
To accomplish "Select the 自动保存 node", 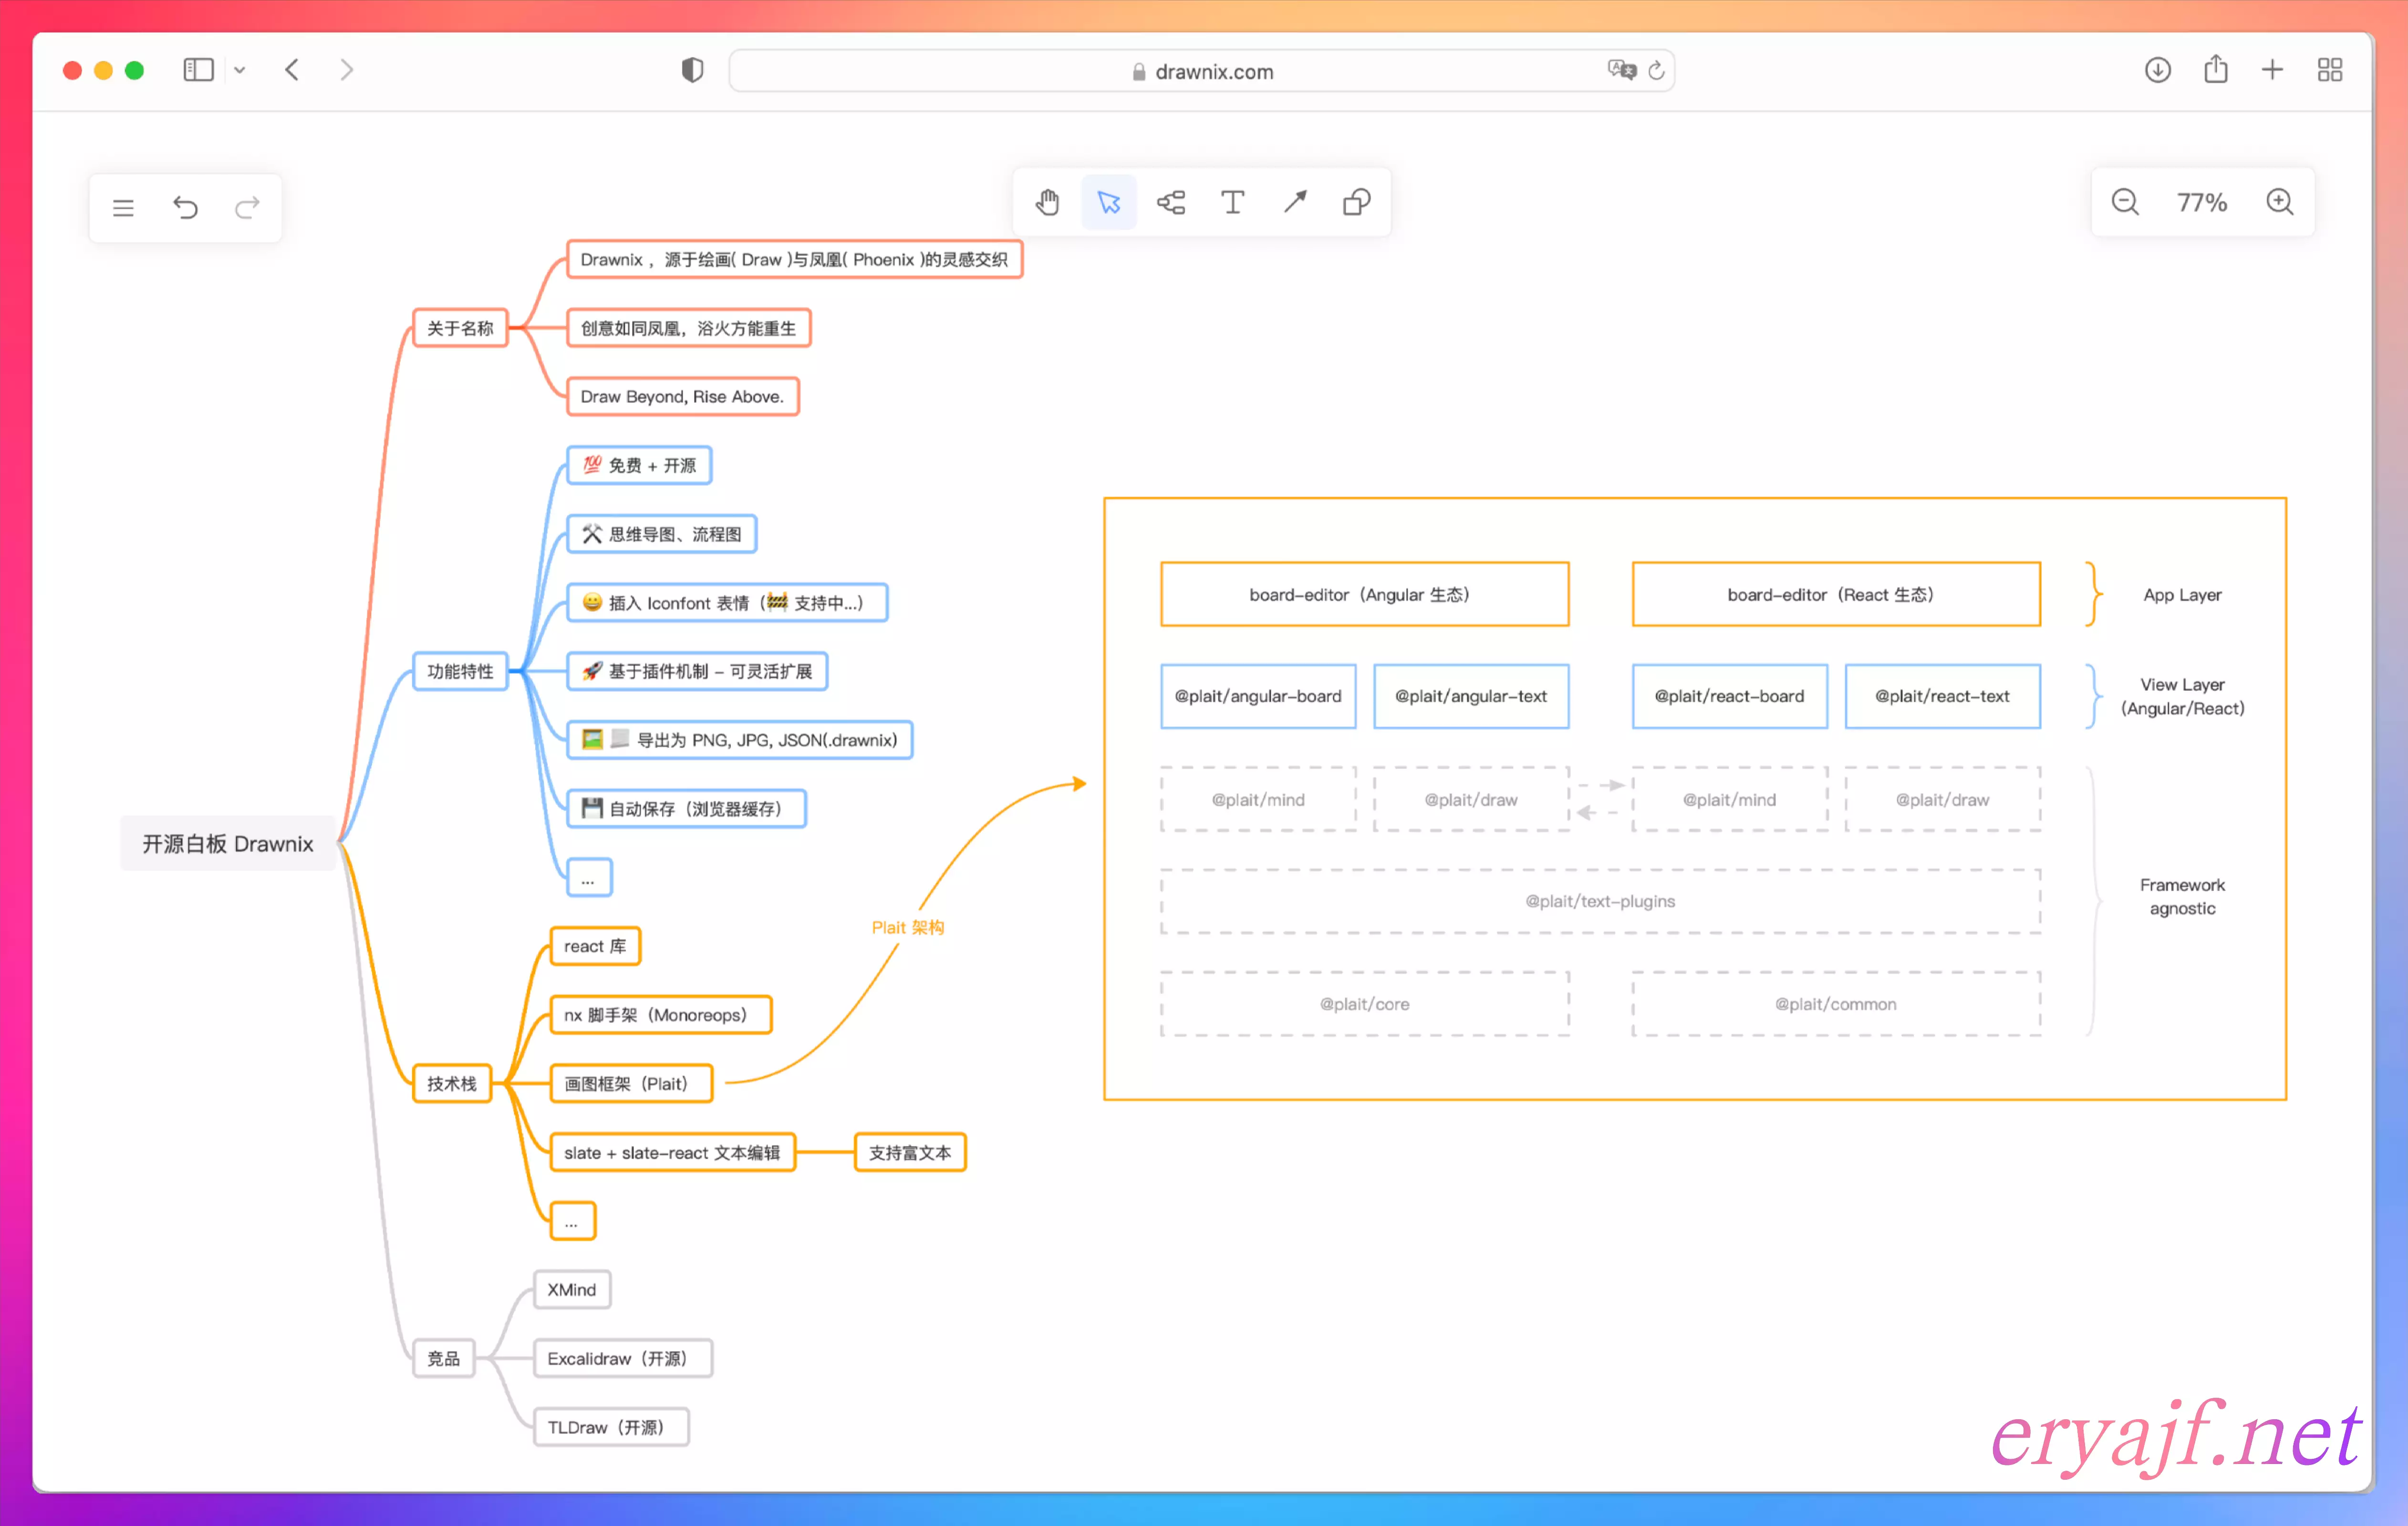I will (687, 809).
